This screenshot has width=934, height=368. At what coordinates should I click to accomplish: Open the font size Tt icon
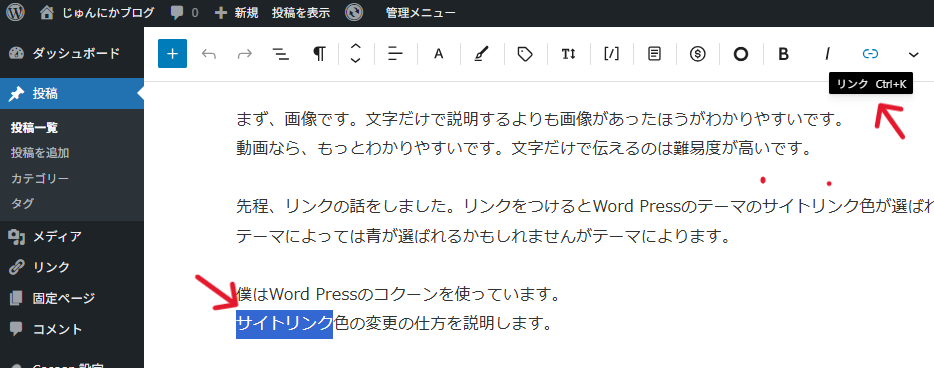coord(568,54)
